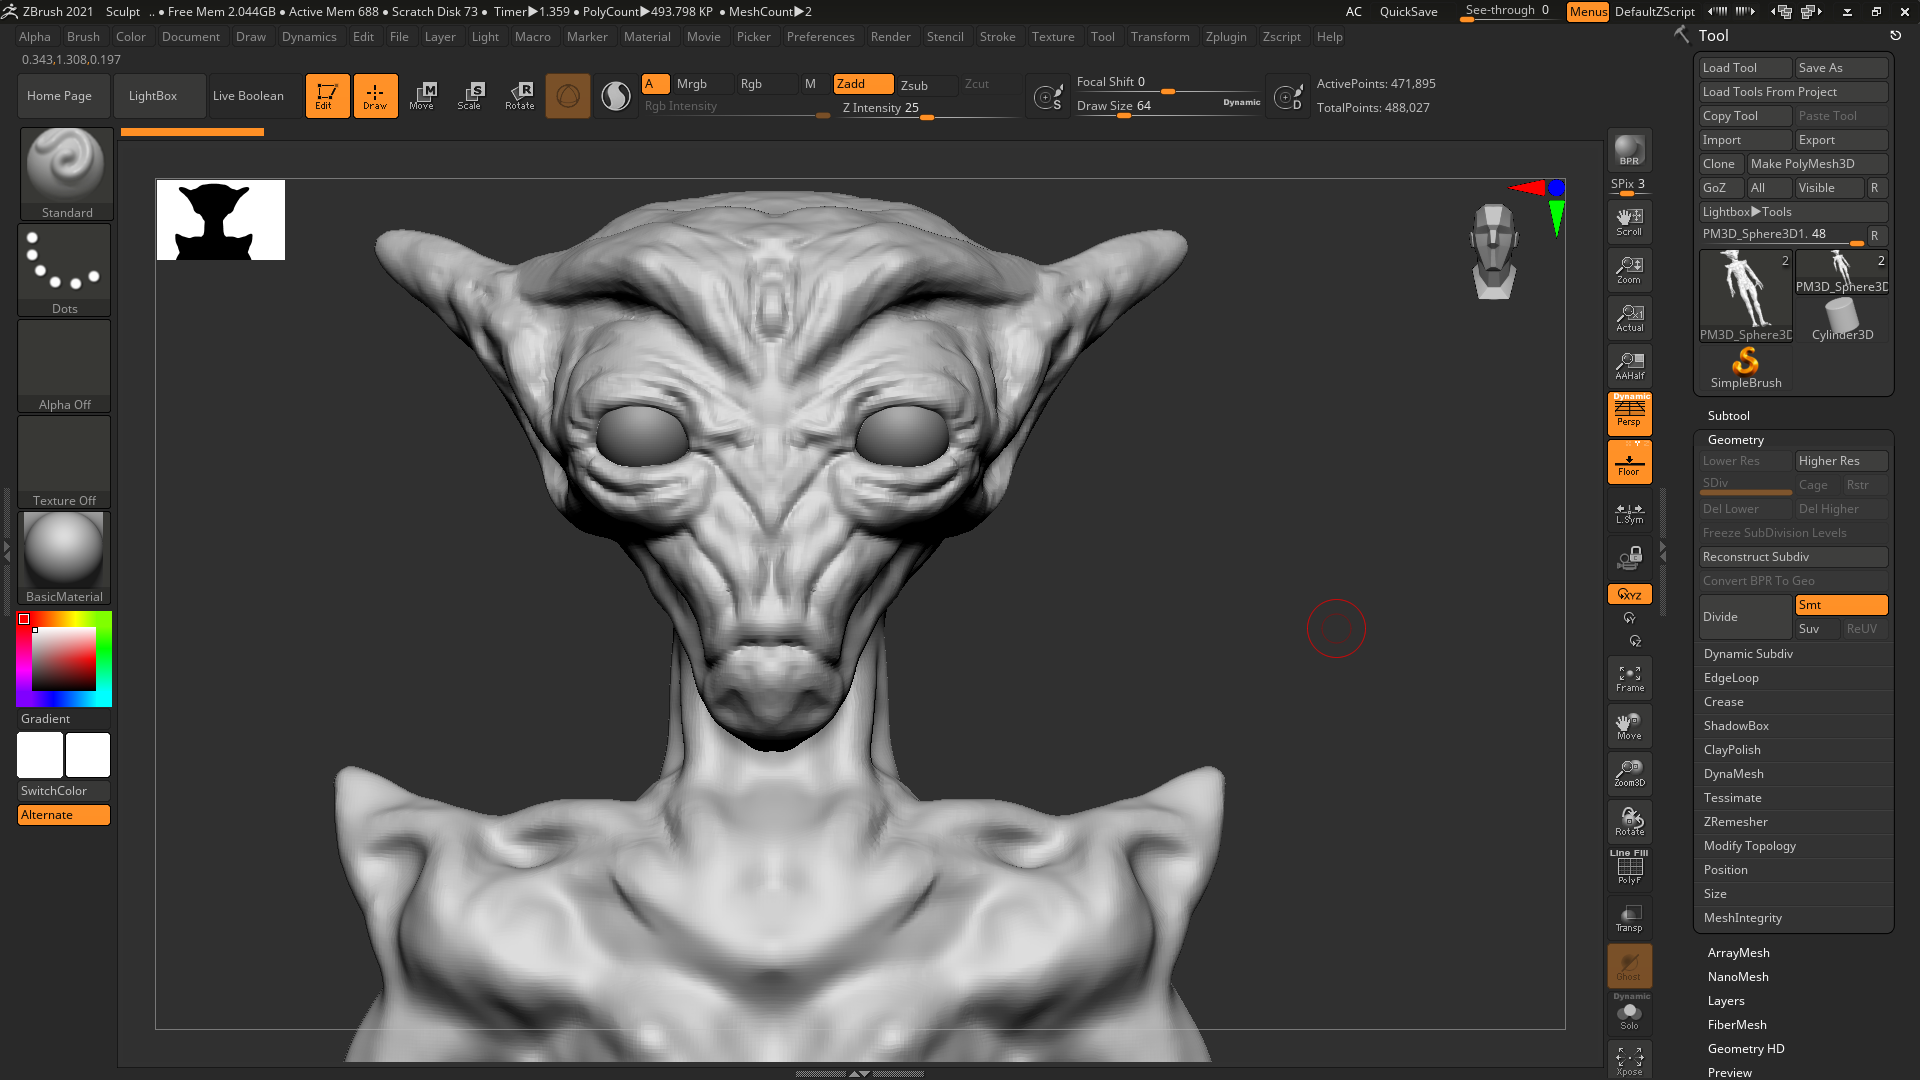Open the Zplugin menu

(1226, 37)
